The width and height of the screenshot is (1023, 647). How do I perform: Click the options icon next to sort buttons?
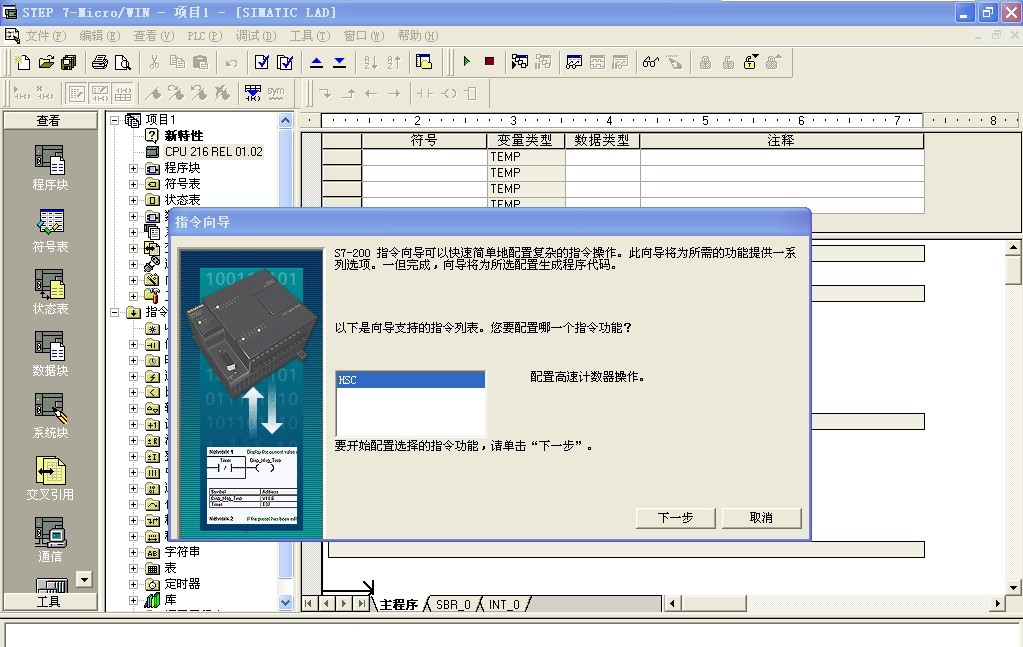(424, 63)
